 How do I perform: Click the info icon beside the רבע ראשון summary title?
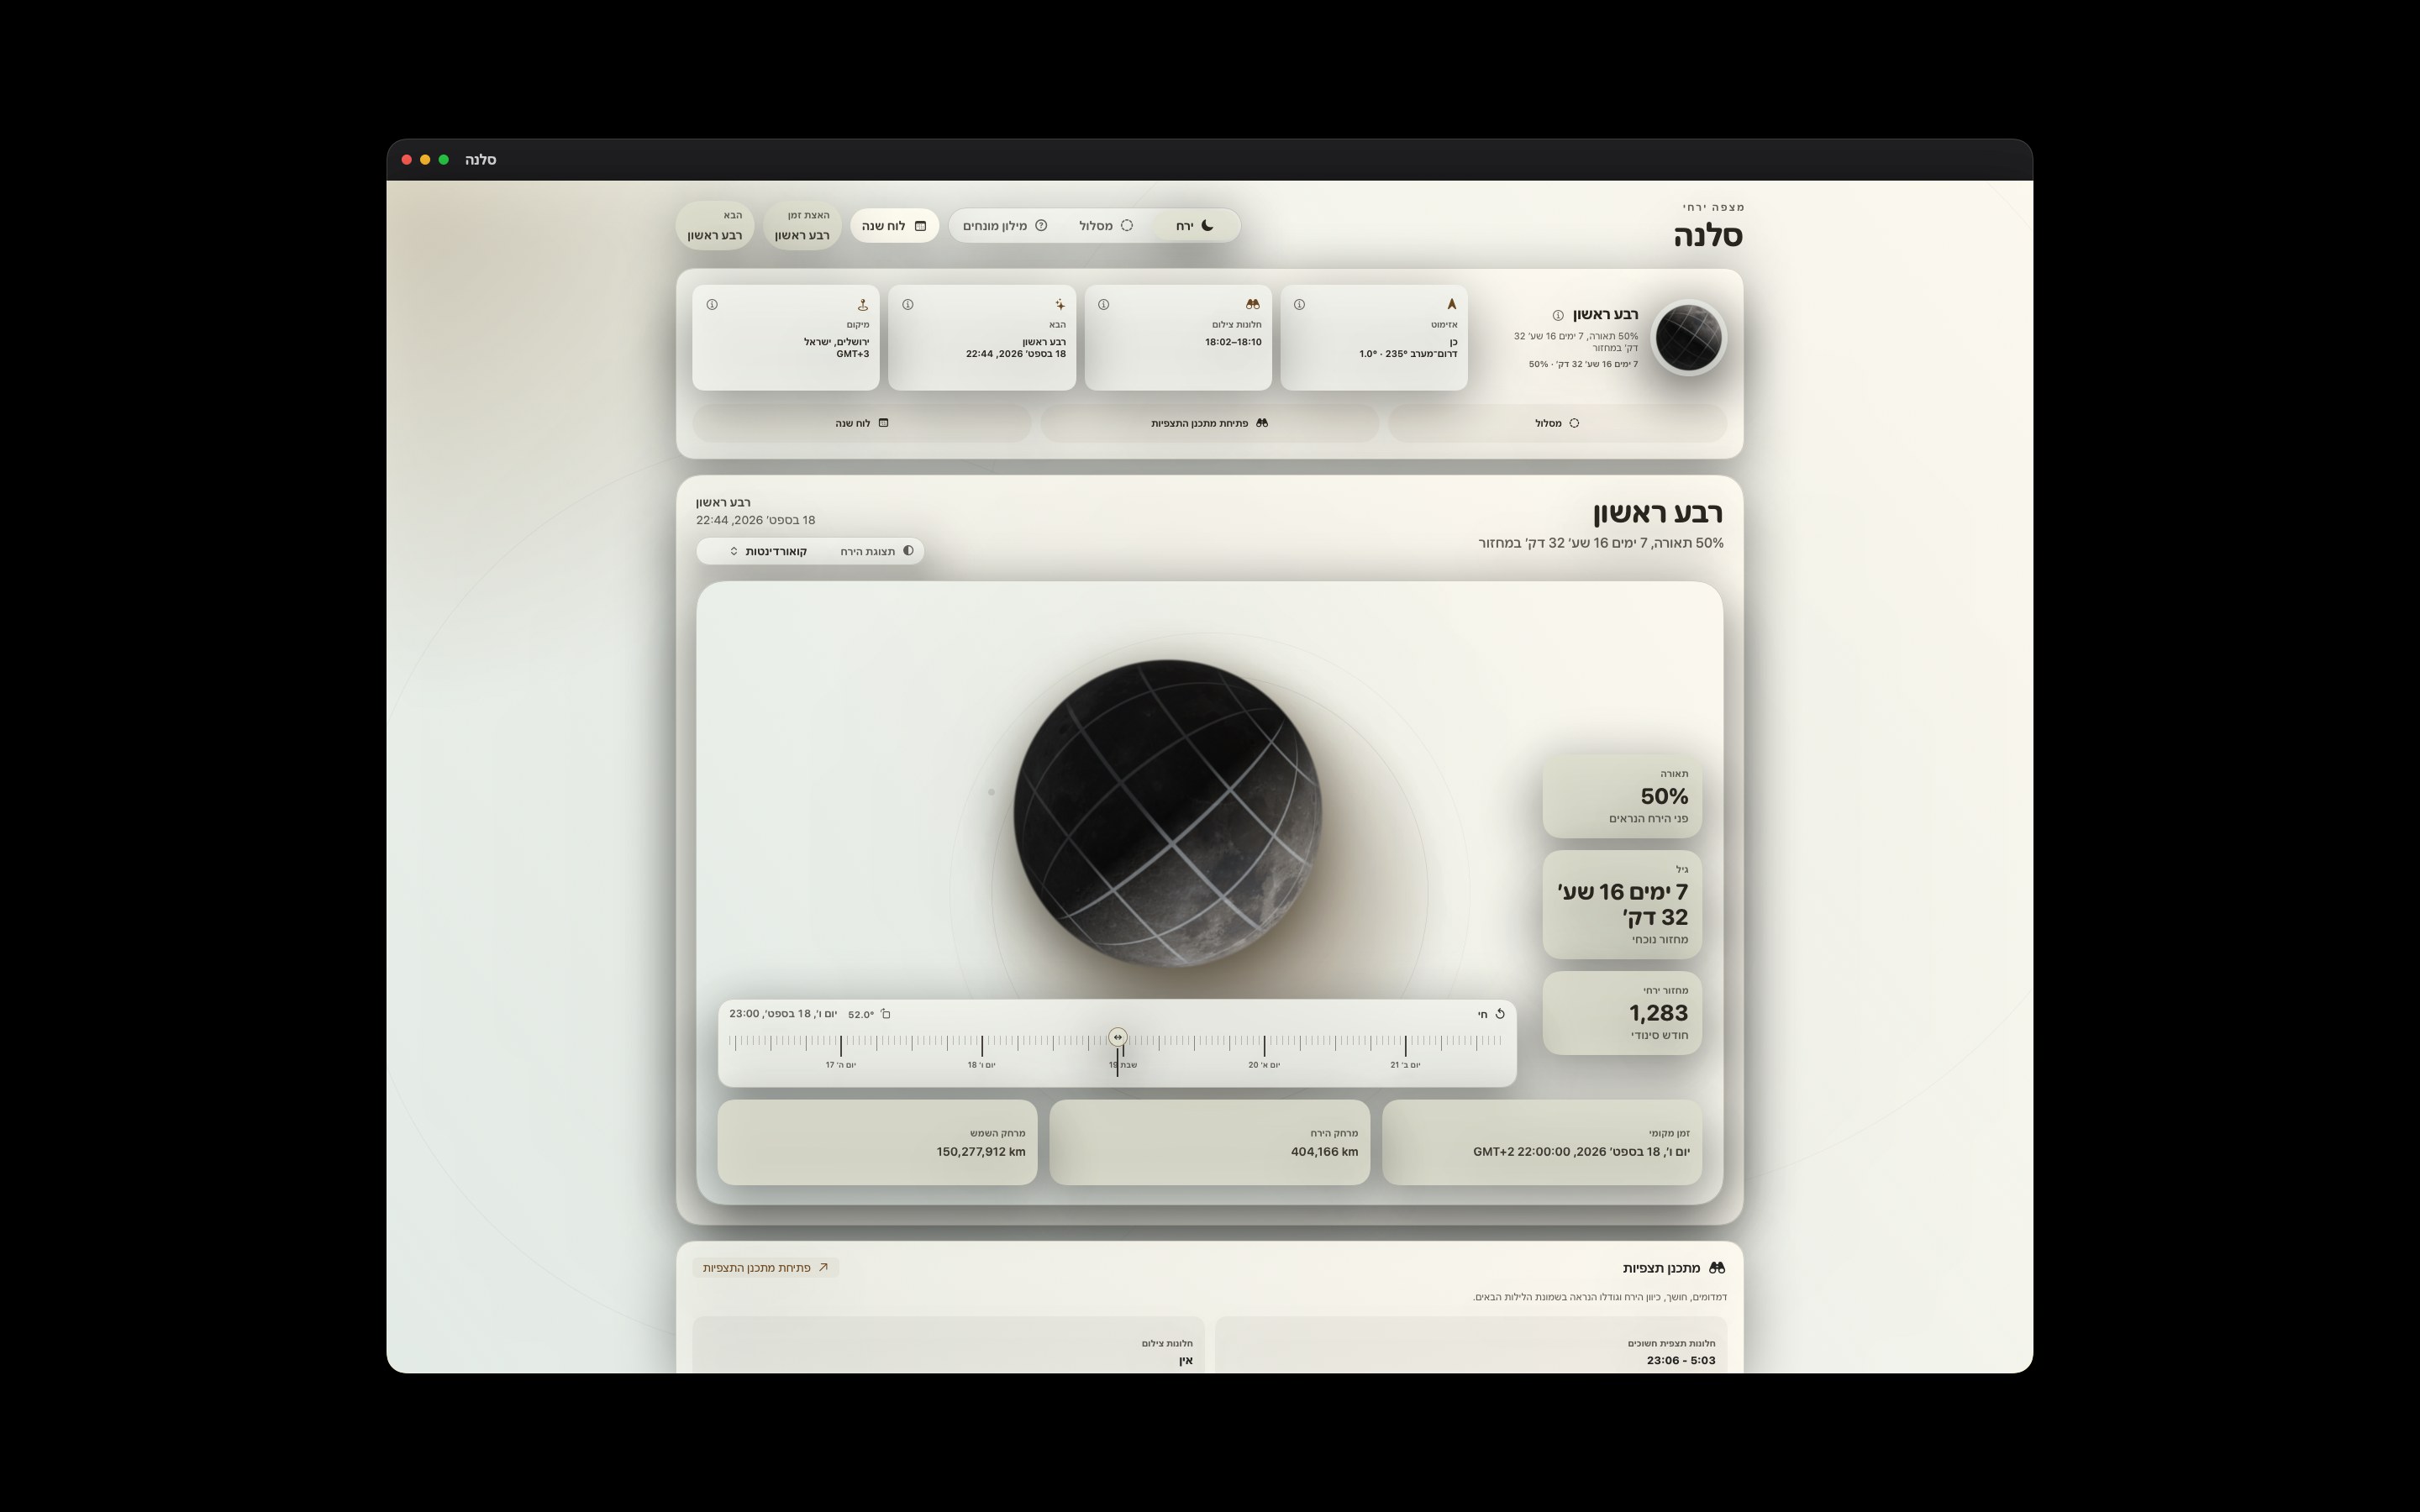coord(1558,315)
